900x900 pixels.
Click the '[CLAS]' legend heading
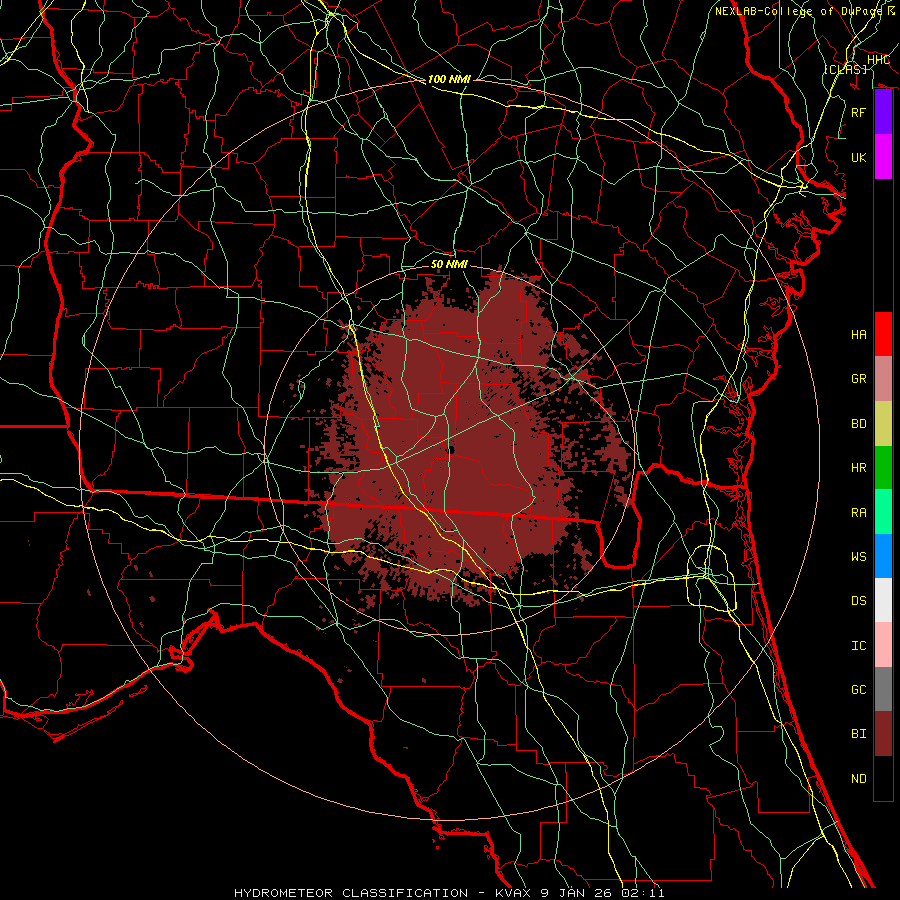845,69
